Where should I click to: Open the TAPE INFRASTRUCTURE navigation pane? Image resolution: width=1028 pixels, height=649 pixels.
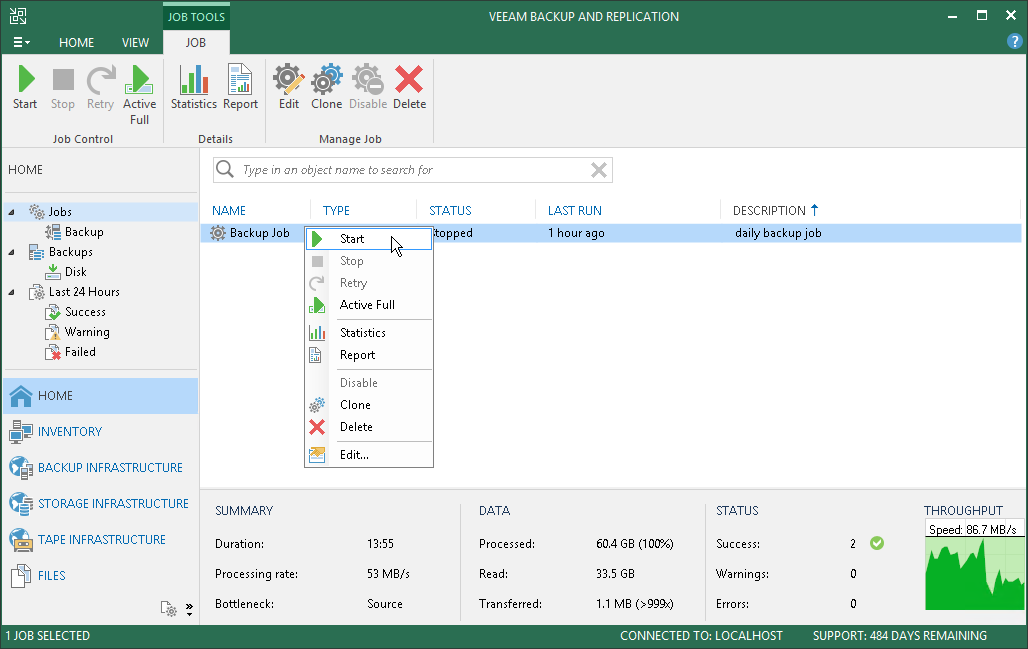101,540
